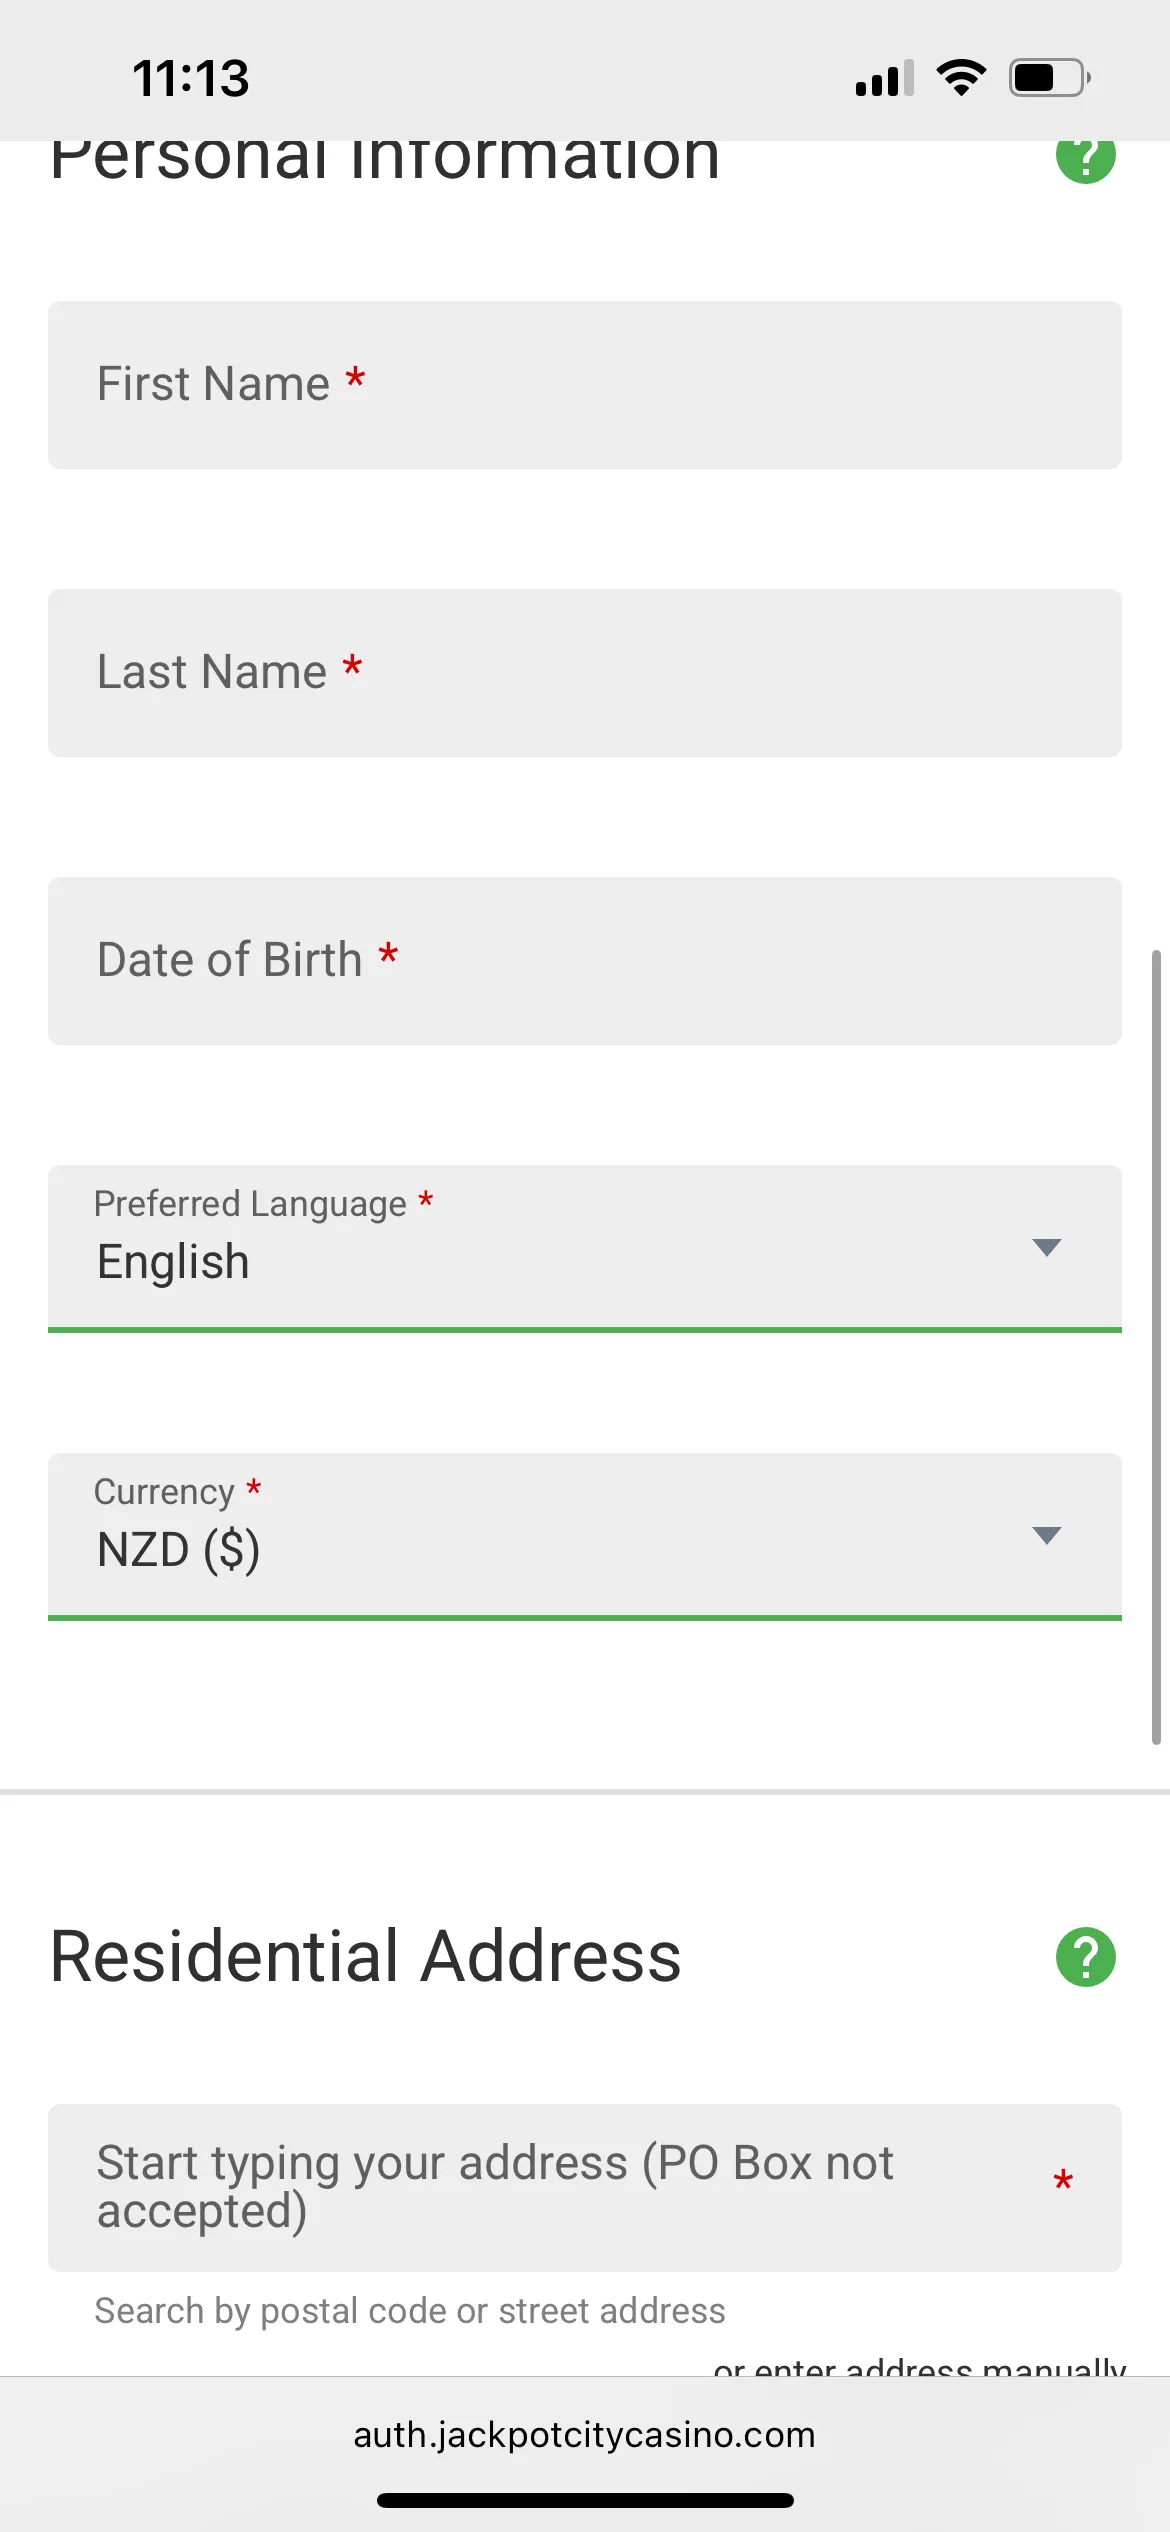The image size is (1170, 2532).
Task: Tap the auth.jackpotcitycasino.com URL bar
Action: pyautogui.click(x=584, y=2435)
